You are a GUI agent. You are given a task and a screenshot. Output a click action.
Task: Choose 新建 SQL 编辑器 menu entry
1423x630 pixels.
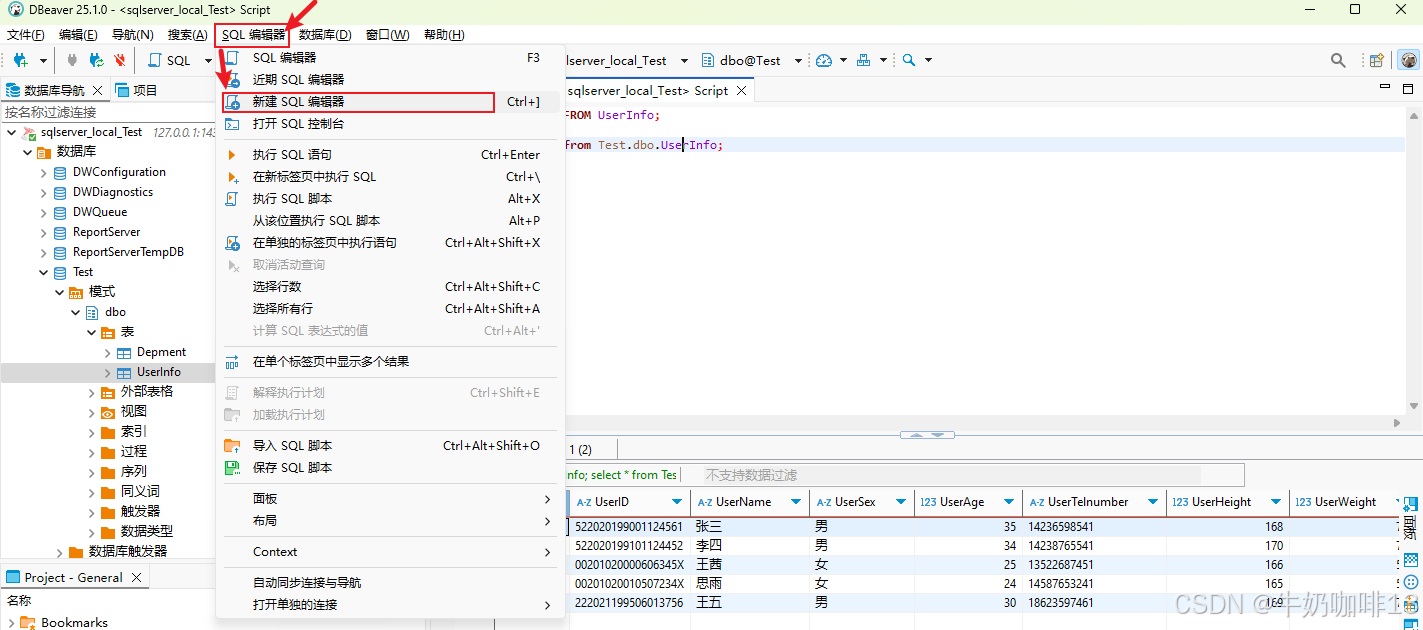(390, 102)
